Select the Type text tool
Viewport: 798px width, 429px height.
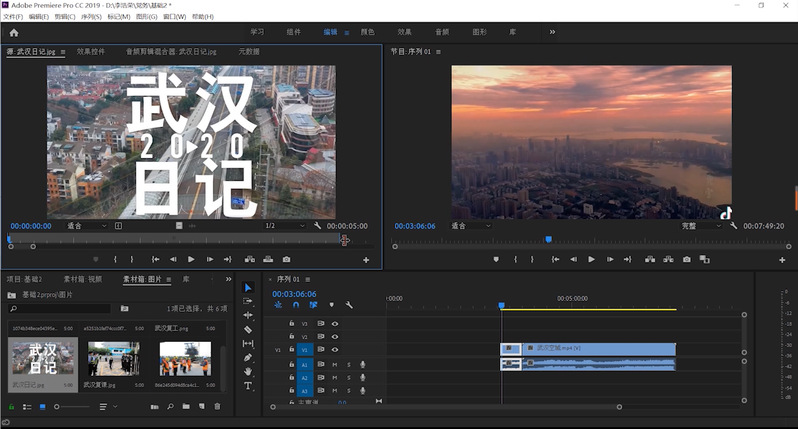pos(248,385)
